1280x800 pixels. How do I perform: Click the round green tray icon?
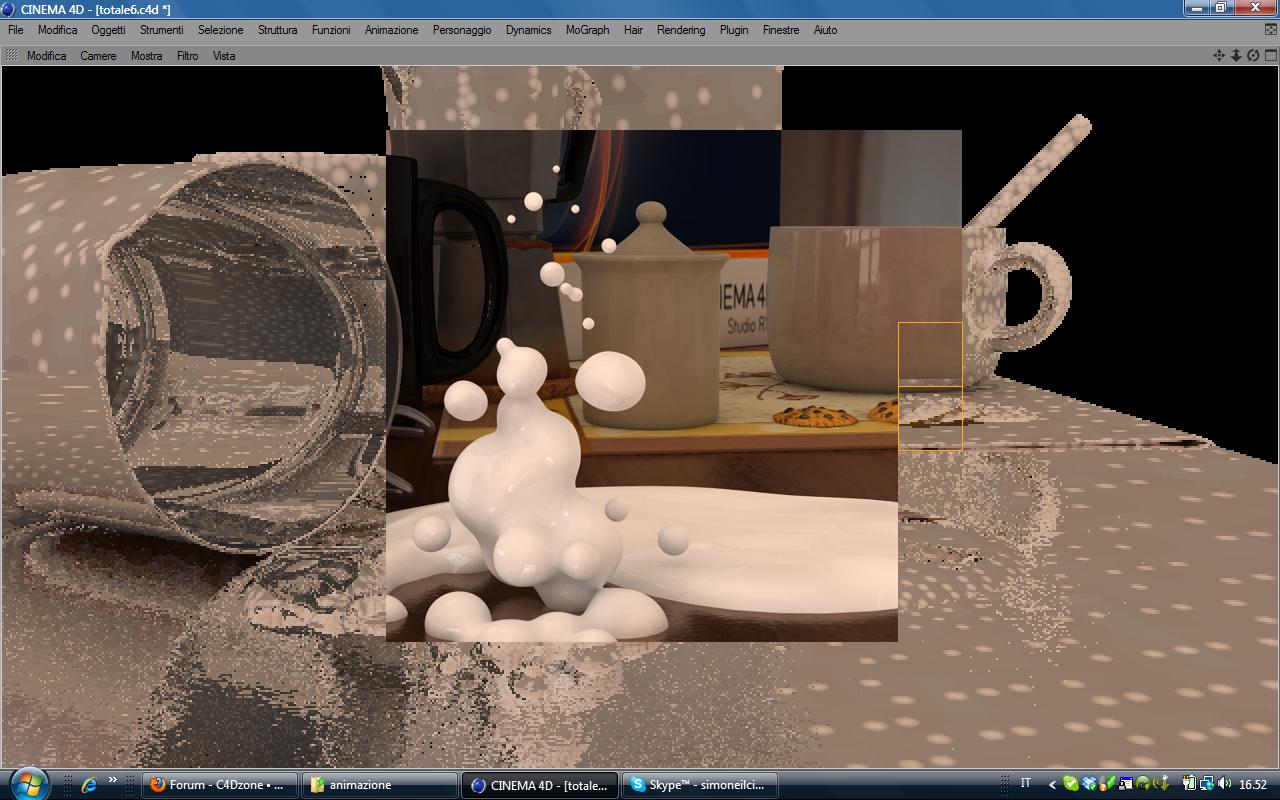(x=1143, y=784)
